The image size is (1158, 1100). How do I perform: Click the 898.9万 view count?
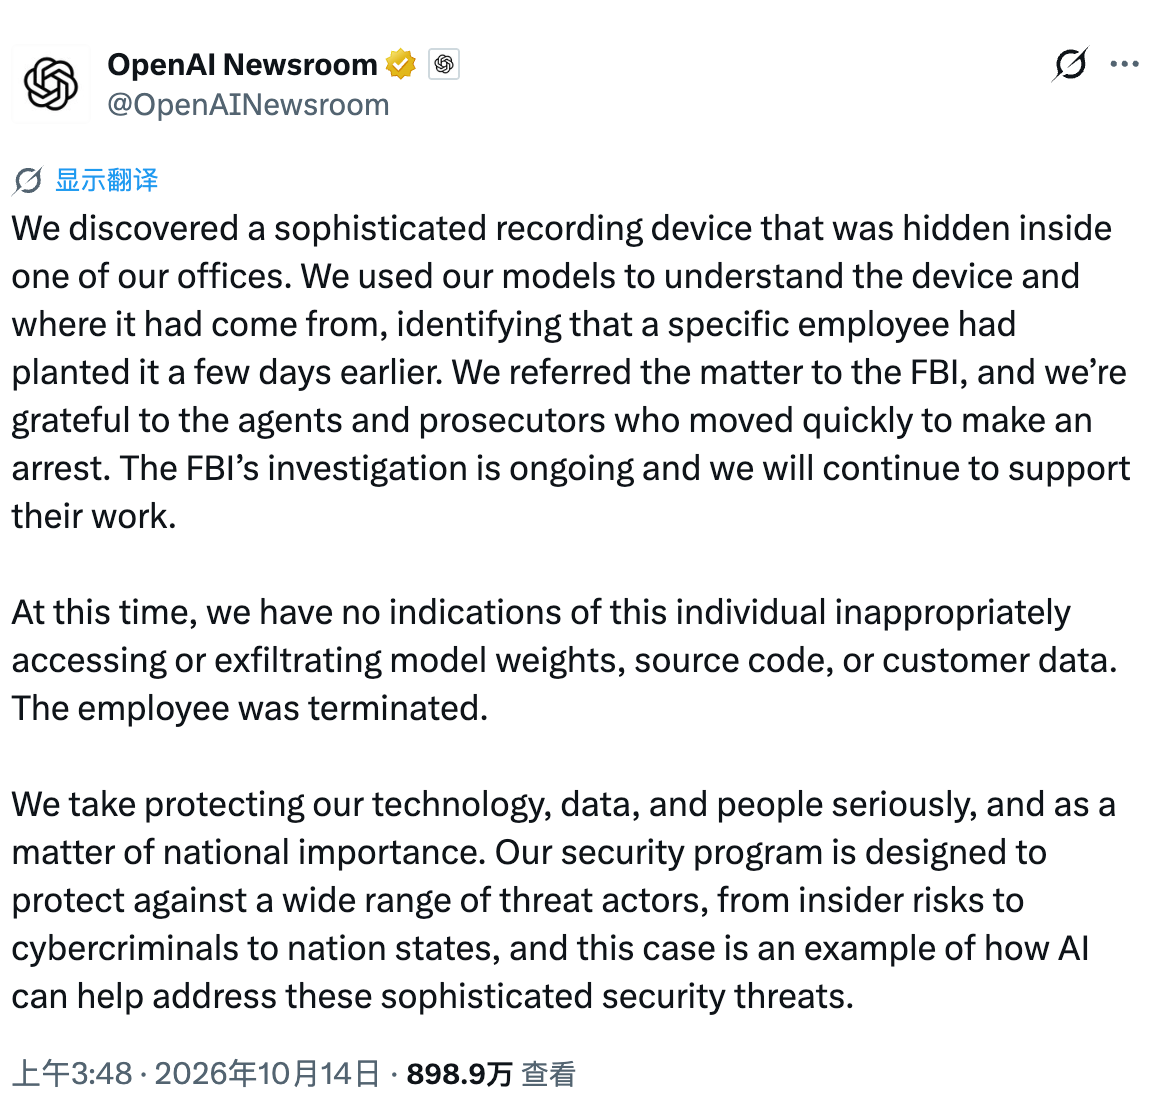click(459, 1073)
